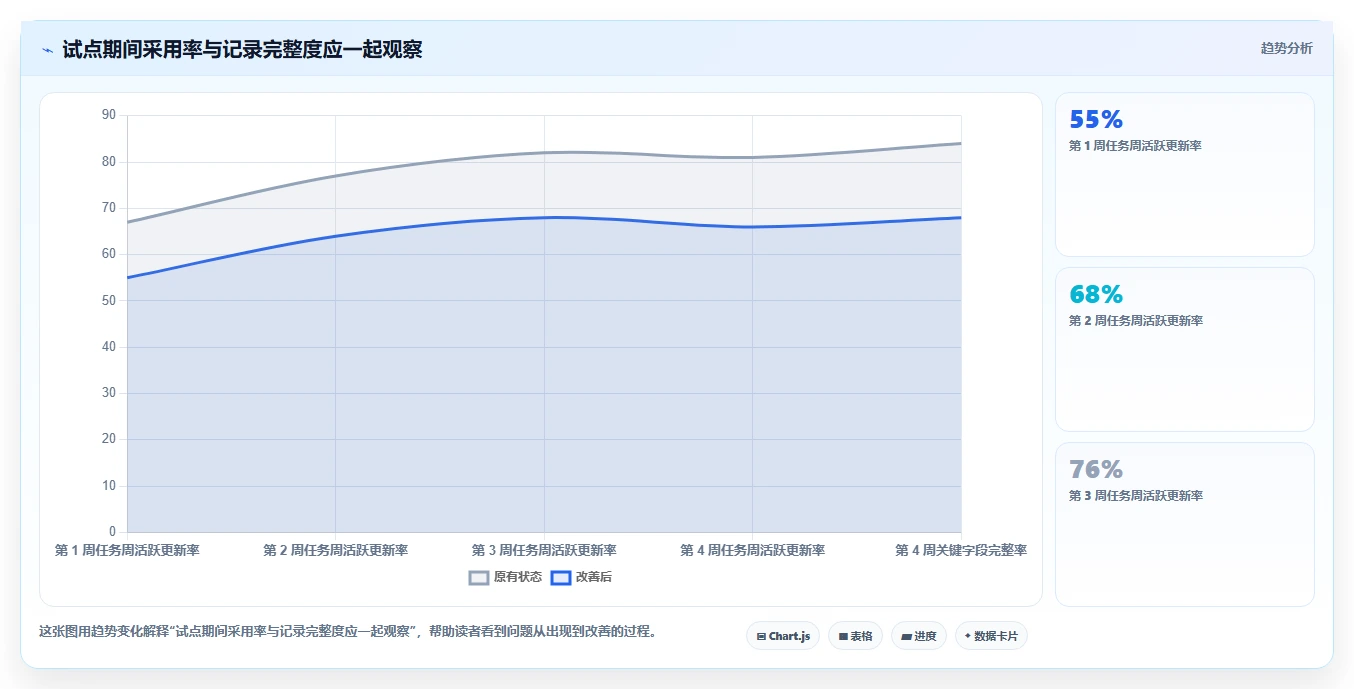Select the 数据卡片 tag chip
The image size is (1354, 689).
click(x=991, y=636)
